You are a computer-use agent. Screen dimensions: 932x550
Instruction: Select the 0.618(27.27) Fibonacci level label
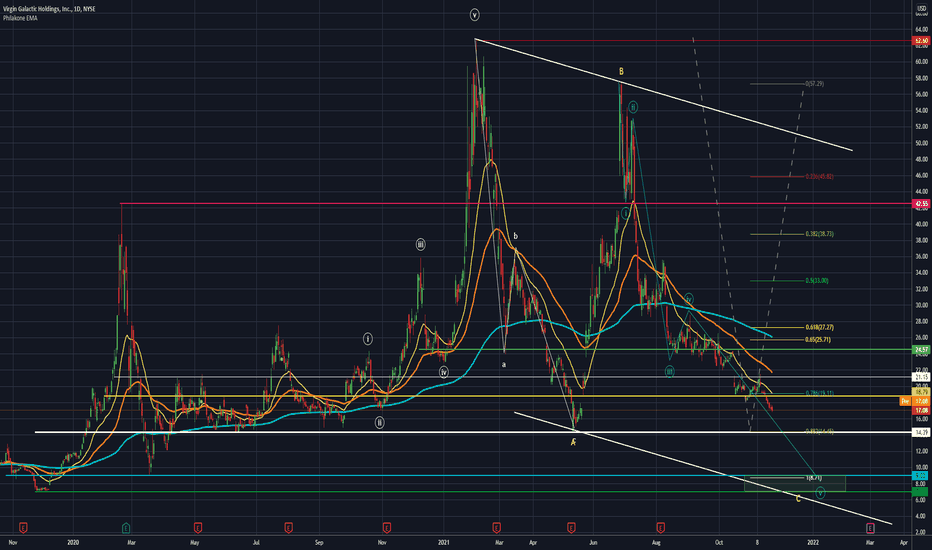pos(820,328)
